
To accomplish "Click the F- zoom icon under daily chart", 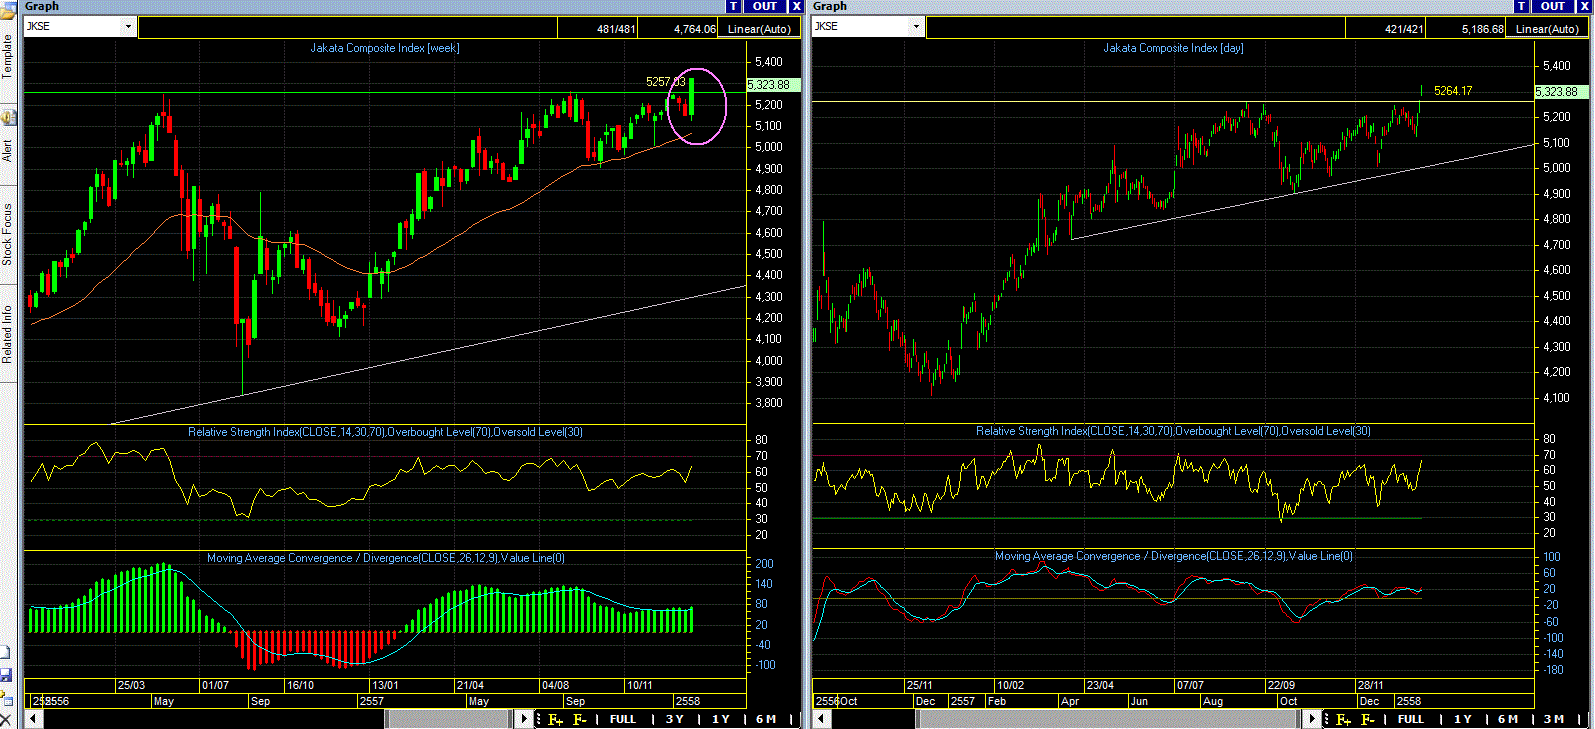I will coord(1369,719).
